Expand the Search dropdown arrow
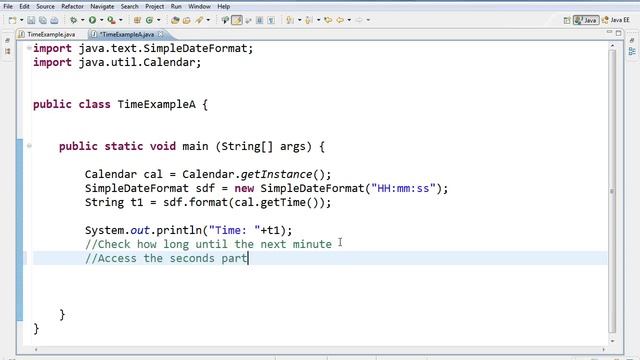The image size is (640, 360). coord(208,20)
